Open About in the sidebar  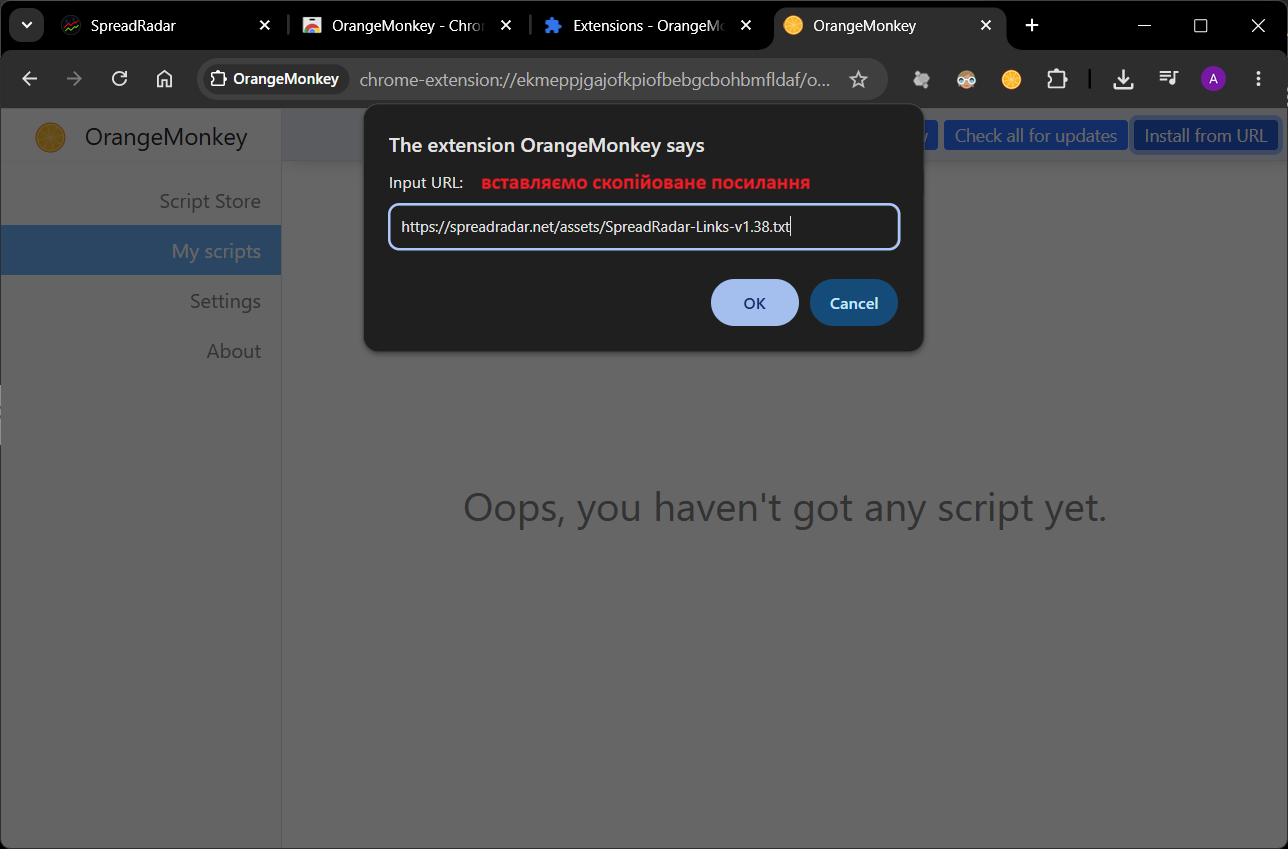pyautogui.click(x=233, y=351)
